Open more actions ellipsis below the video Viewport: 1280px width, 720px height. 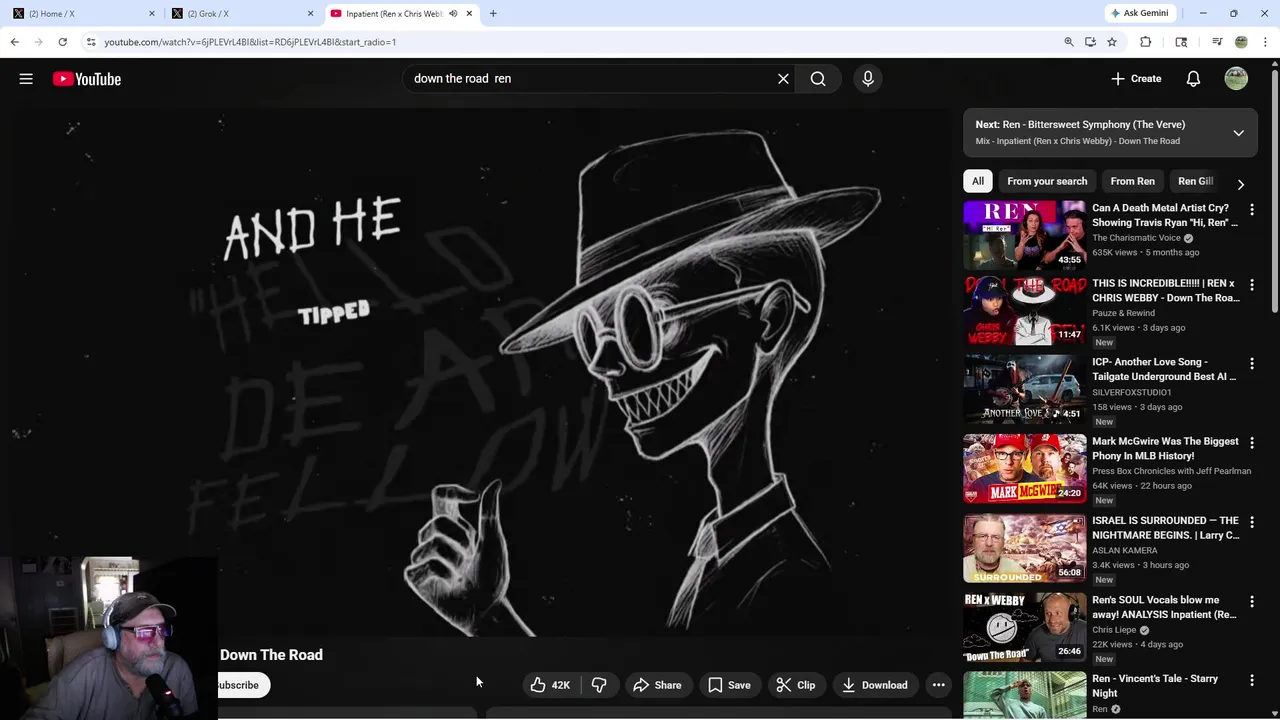[x=938, y=685]
